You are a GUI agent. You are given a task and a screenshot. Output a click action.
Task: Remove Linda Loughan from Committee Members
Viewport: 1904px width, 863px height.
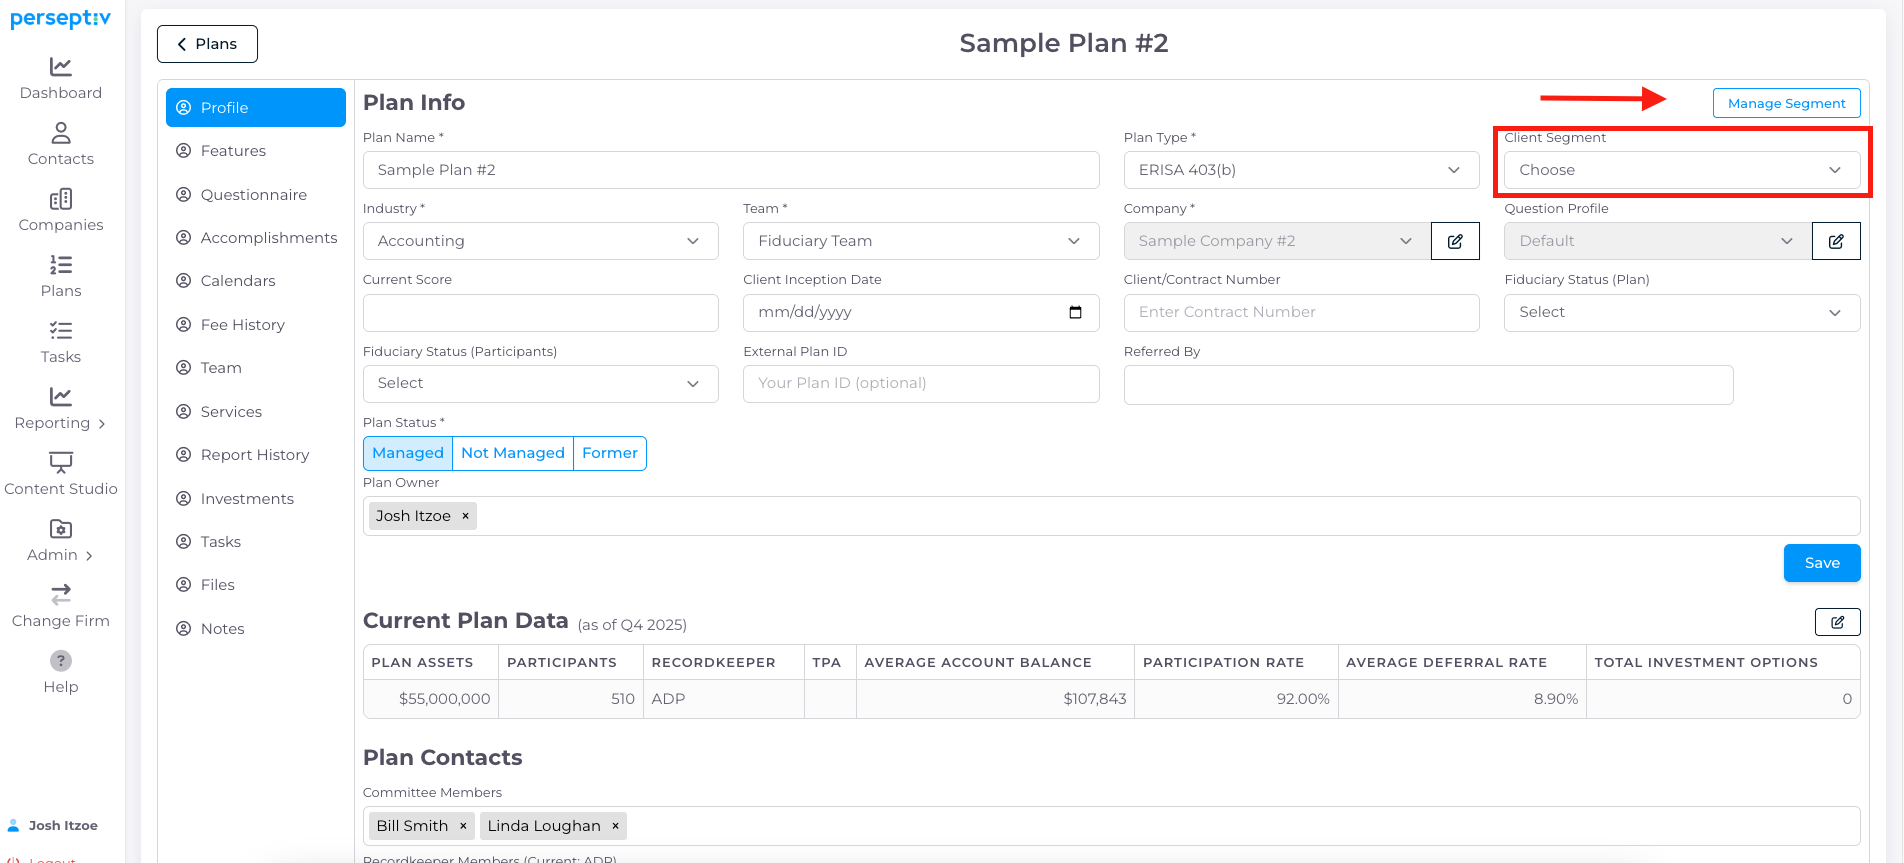[615, 826]
